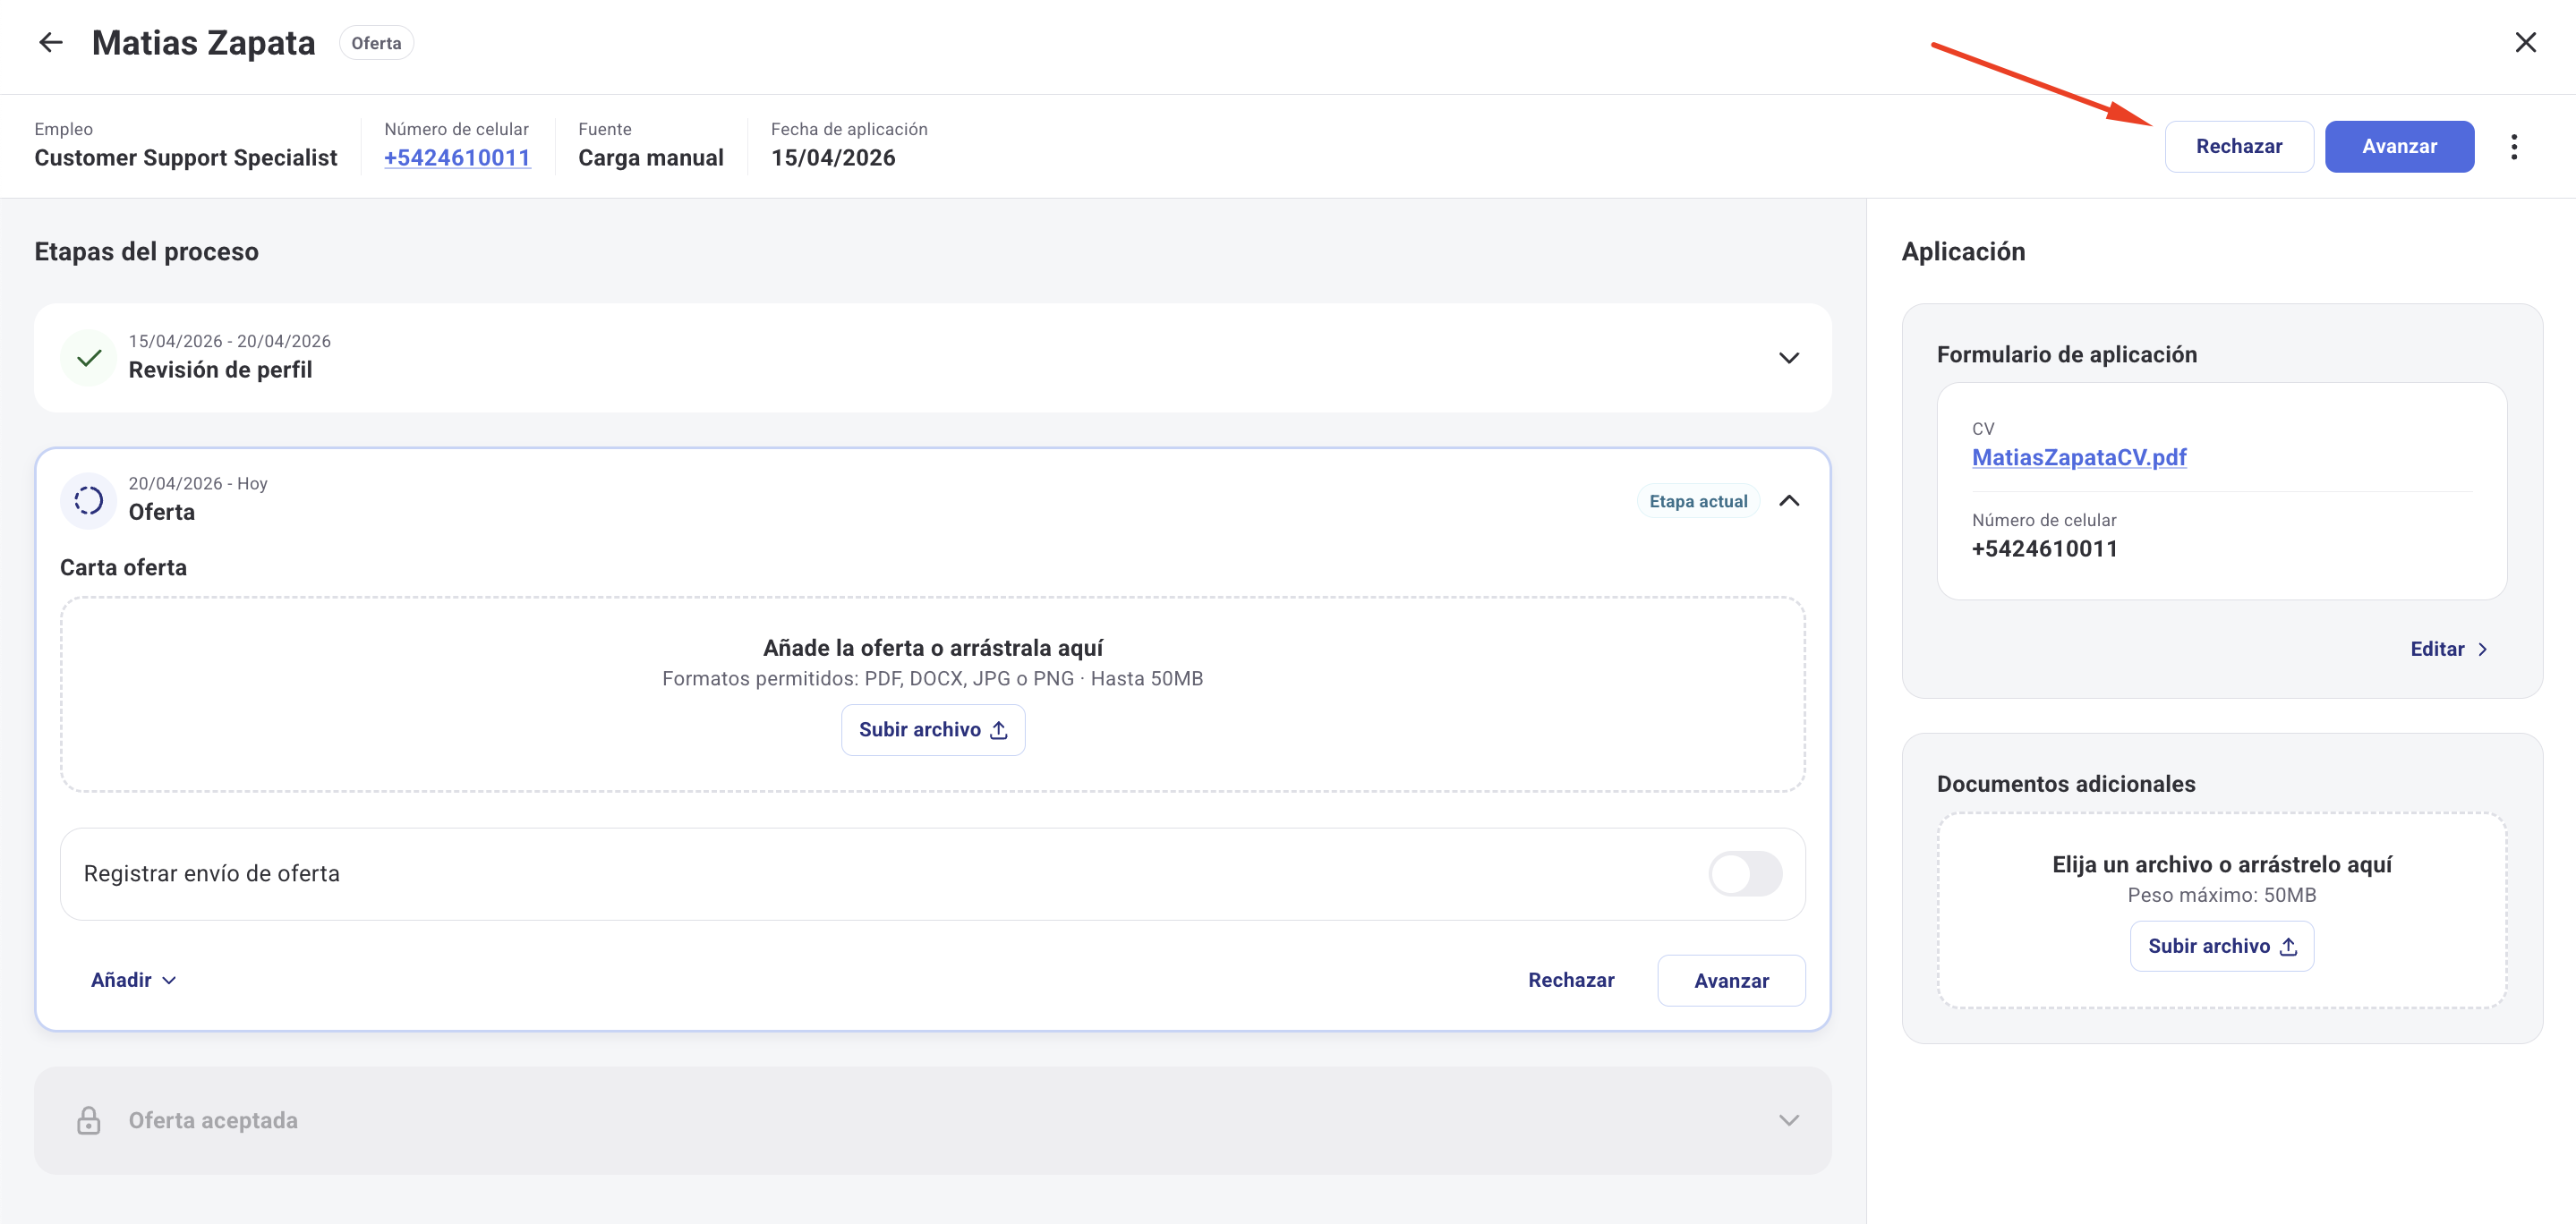Collapse the current Oferta stage
This screenshot has height=1224, width=2576.
tap(1788, 501)
